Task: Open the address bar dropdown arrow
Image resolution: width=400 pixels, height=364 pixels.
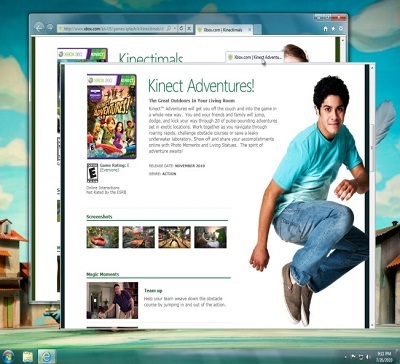Action: tap(175, 29)
